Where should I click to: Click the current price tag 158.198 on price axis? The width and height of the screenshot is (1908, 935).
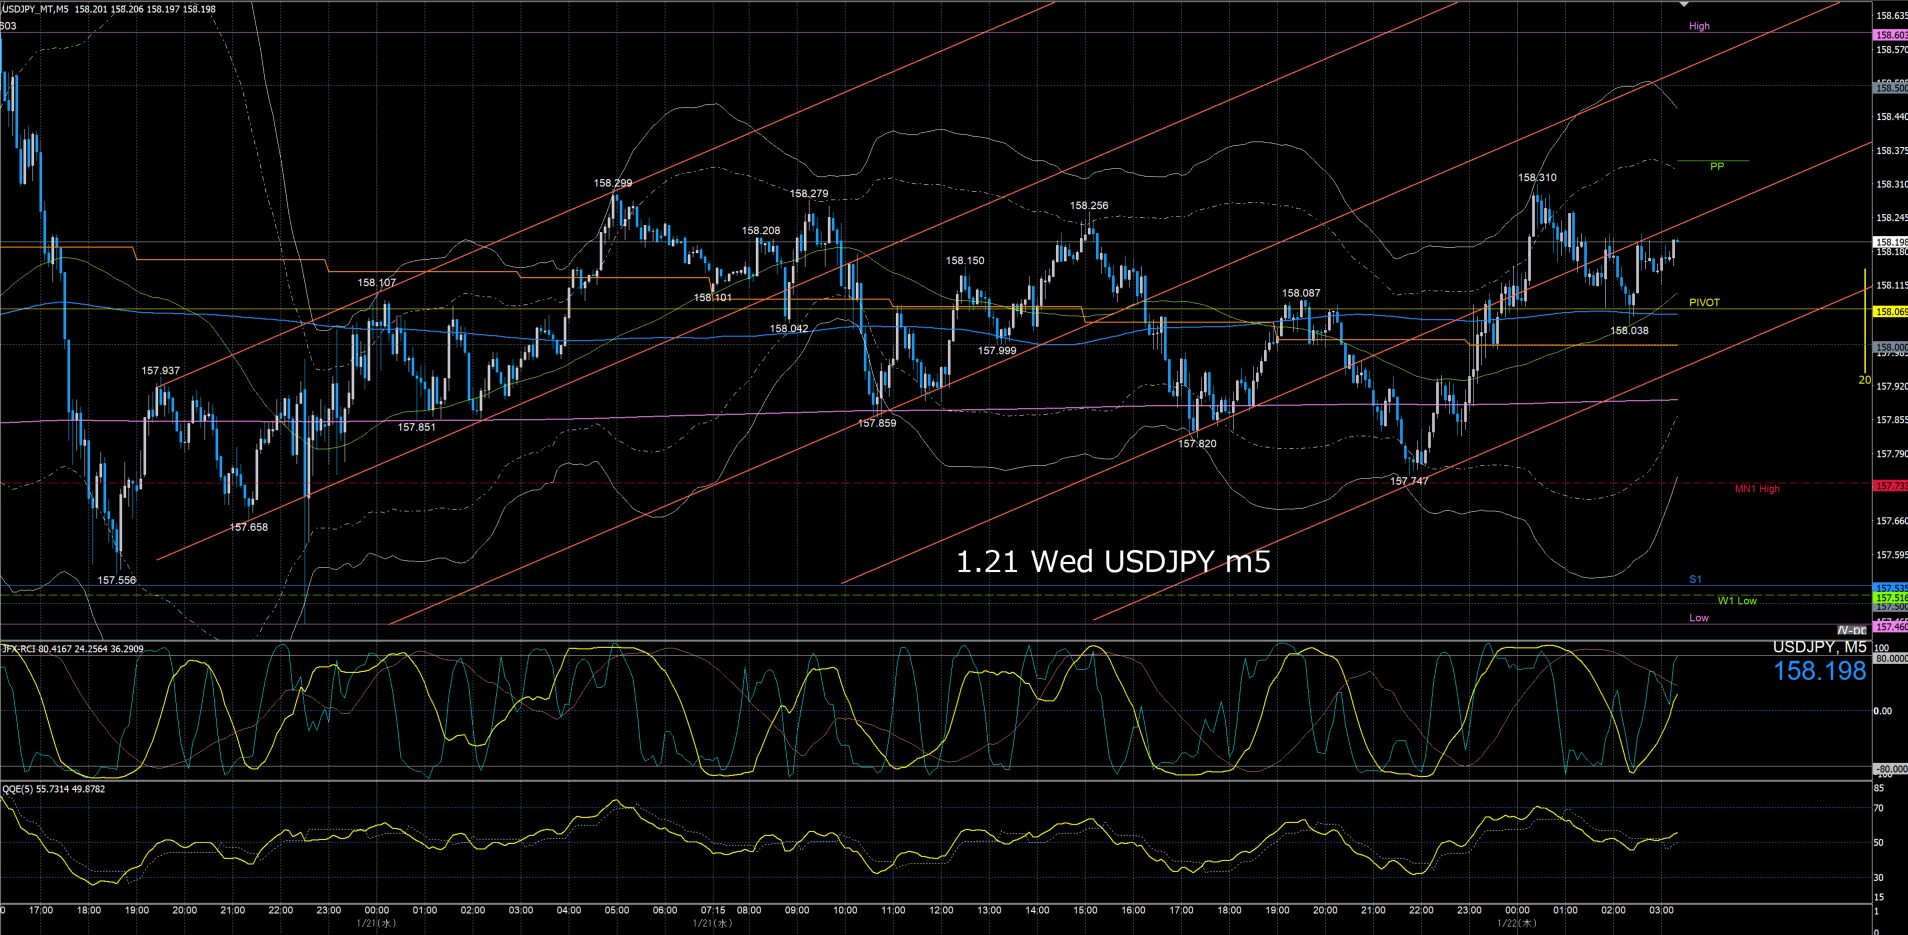click(x=1889, y=242)
